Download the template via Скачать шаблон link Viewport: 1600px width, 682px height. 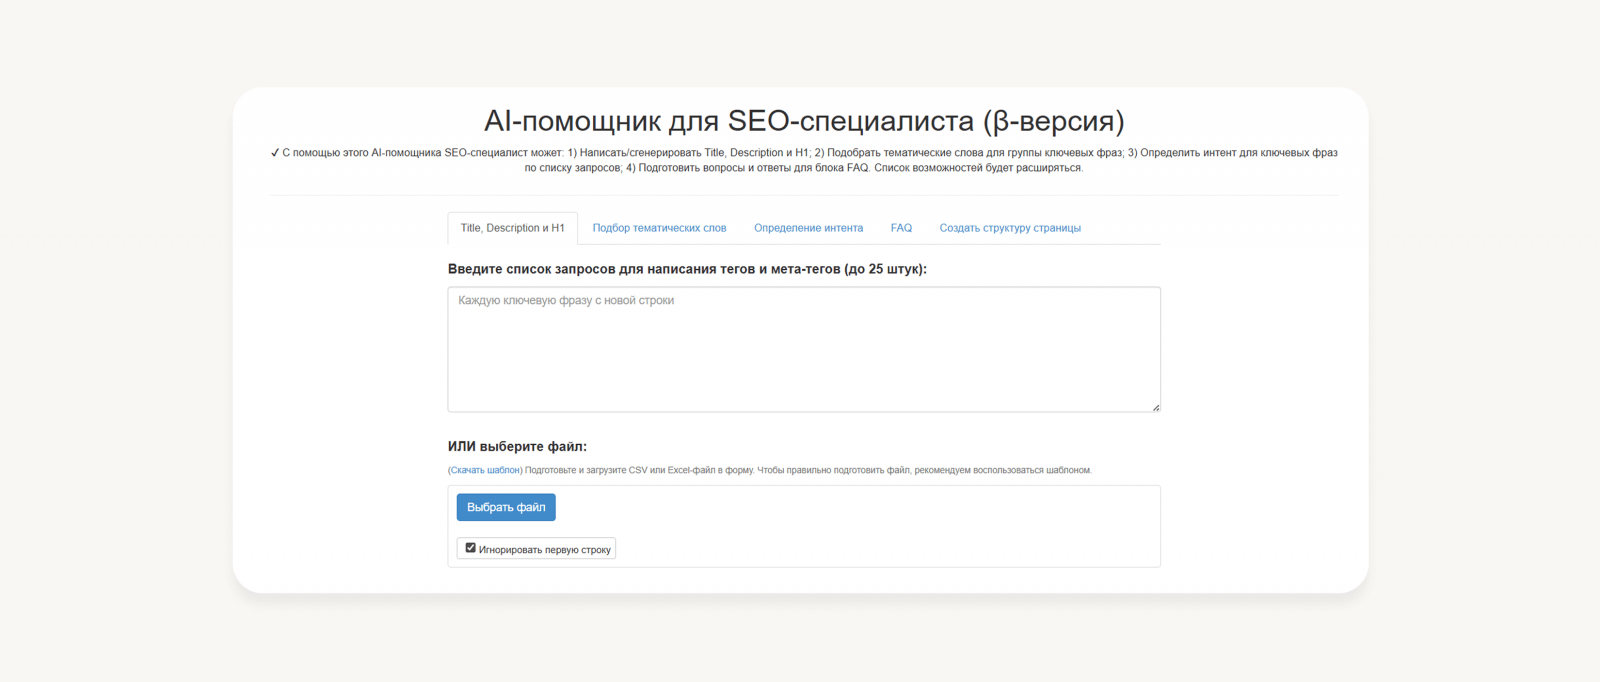pyautogui.click(x=486, y=470)
